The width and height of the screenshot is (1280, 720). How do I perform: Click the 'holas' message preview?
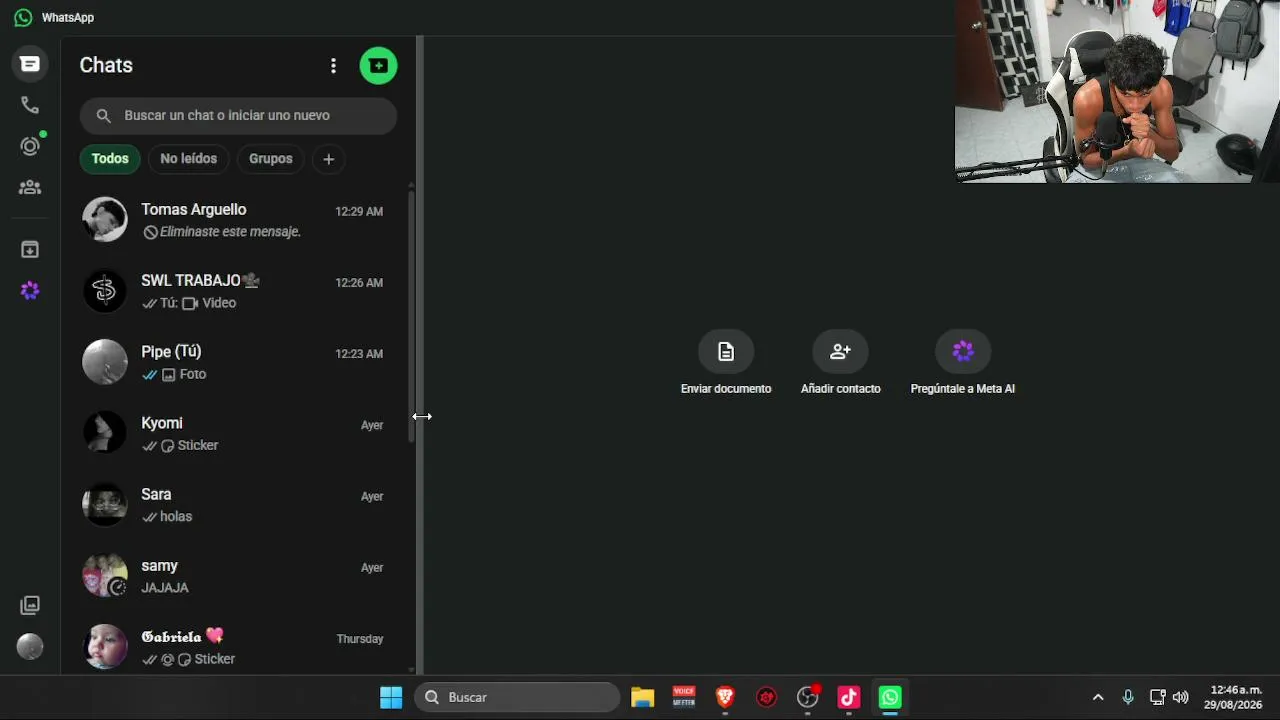point(176,517)
